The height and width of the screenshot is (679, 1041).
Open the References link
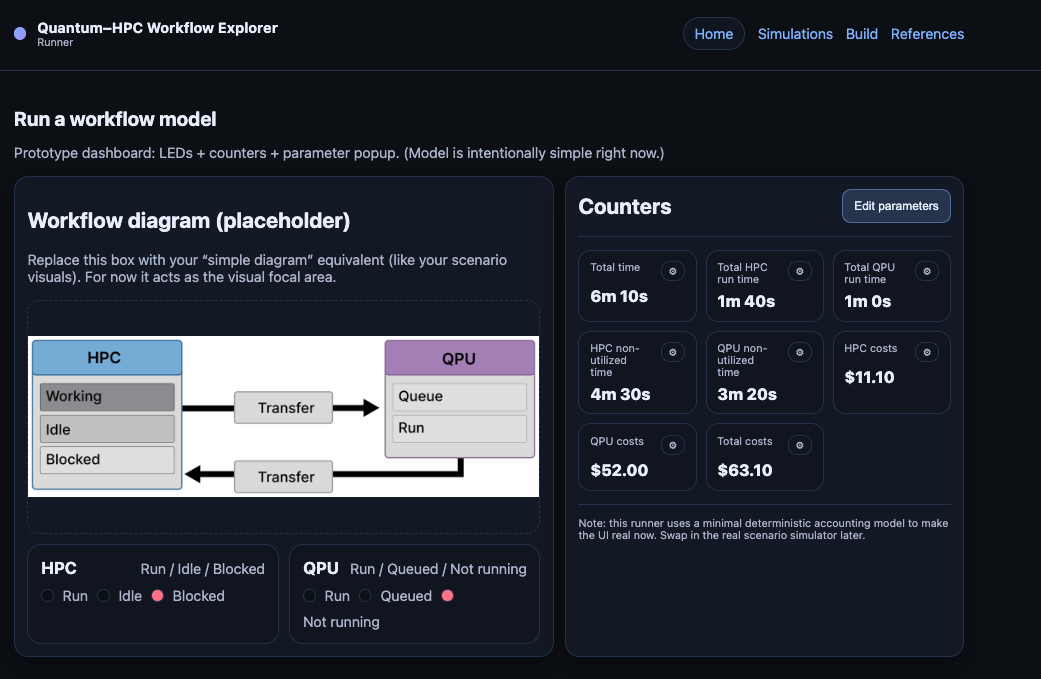click(x=927, y=33)
